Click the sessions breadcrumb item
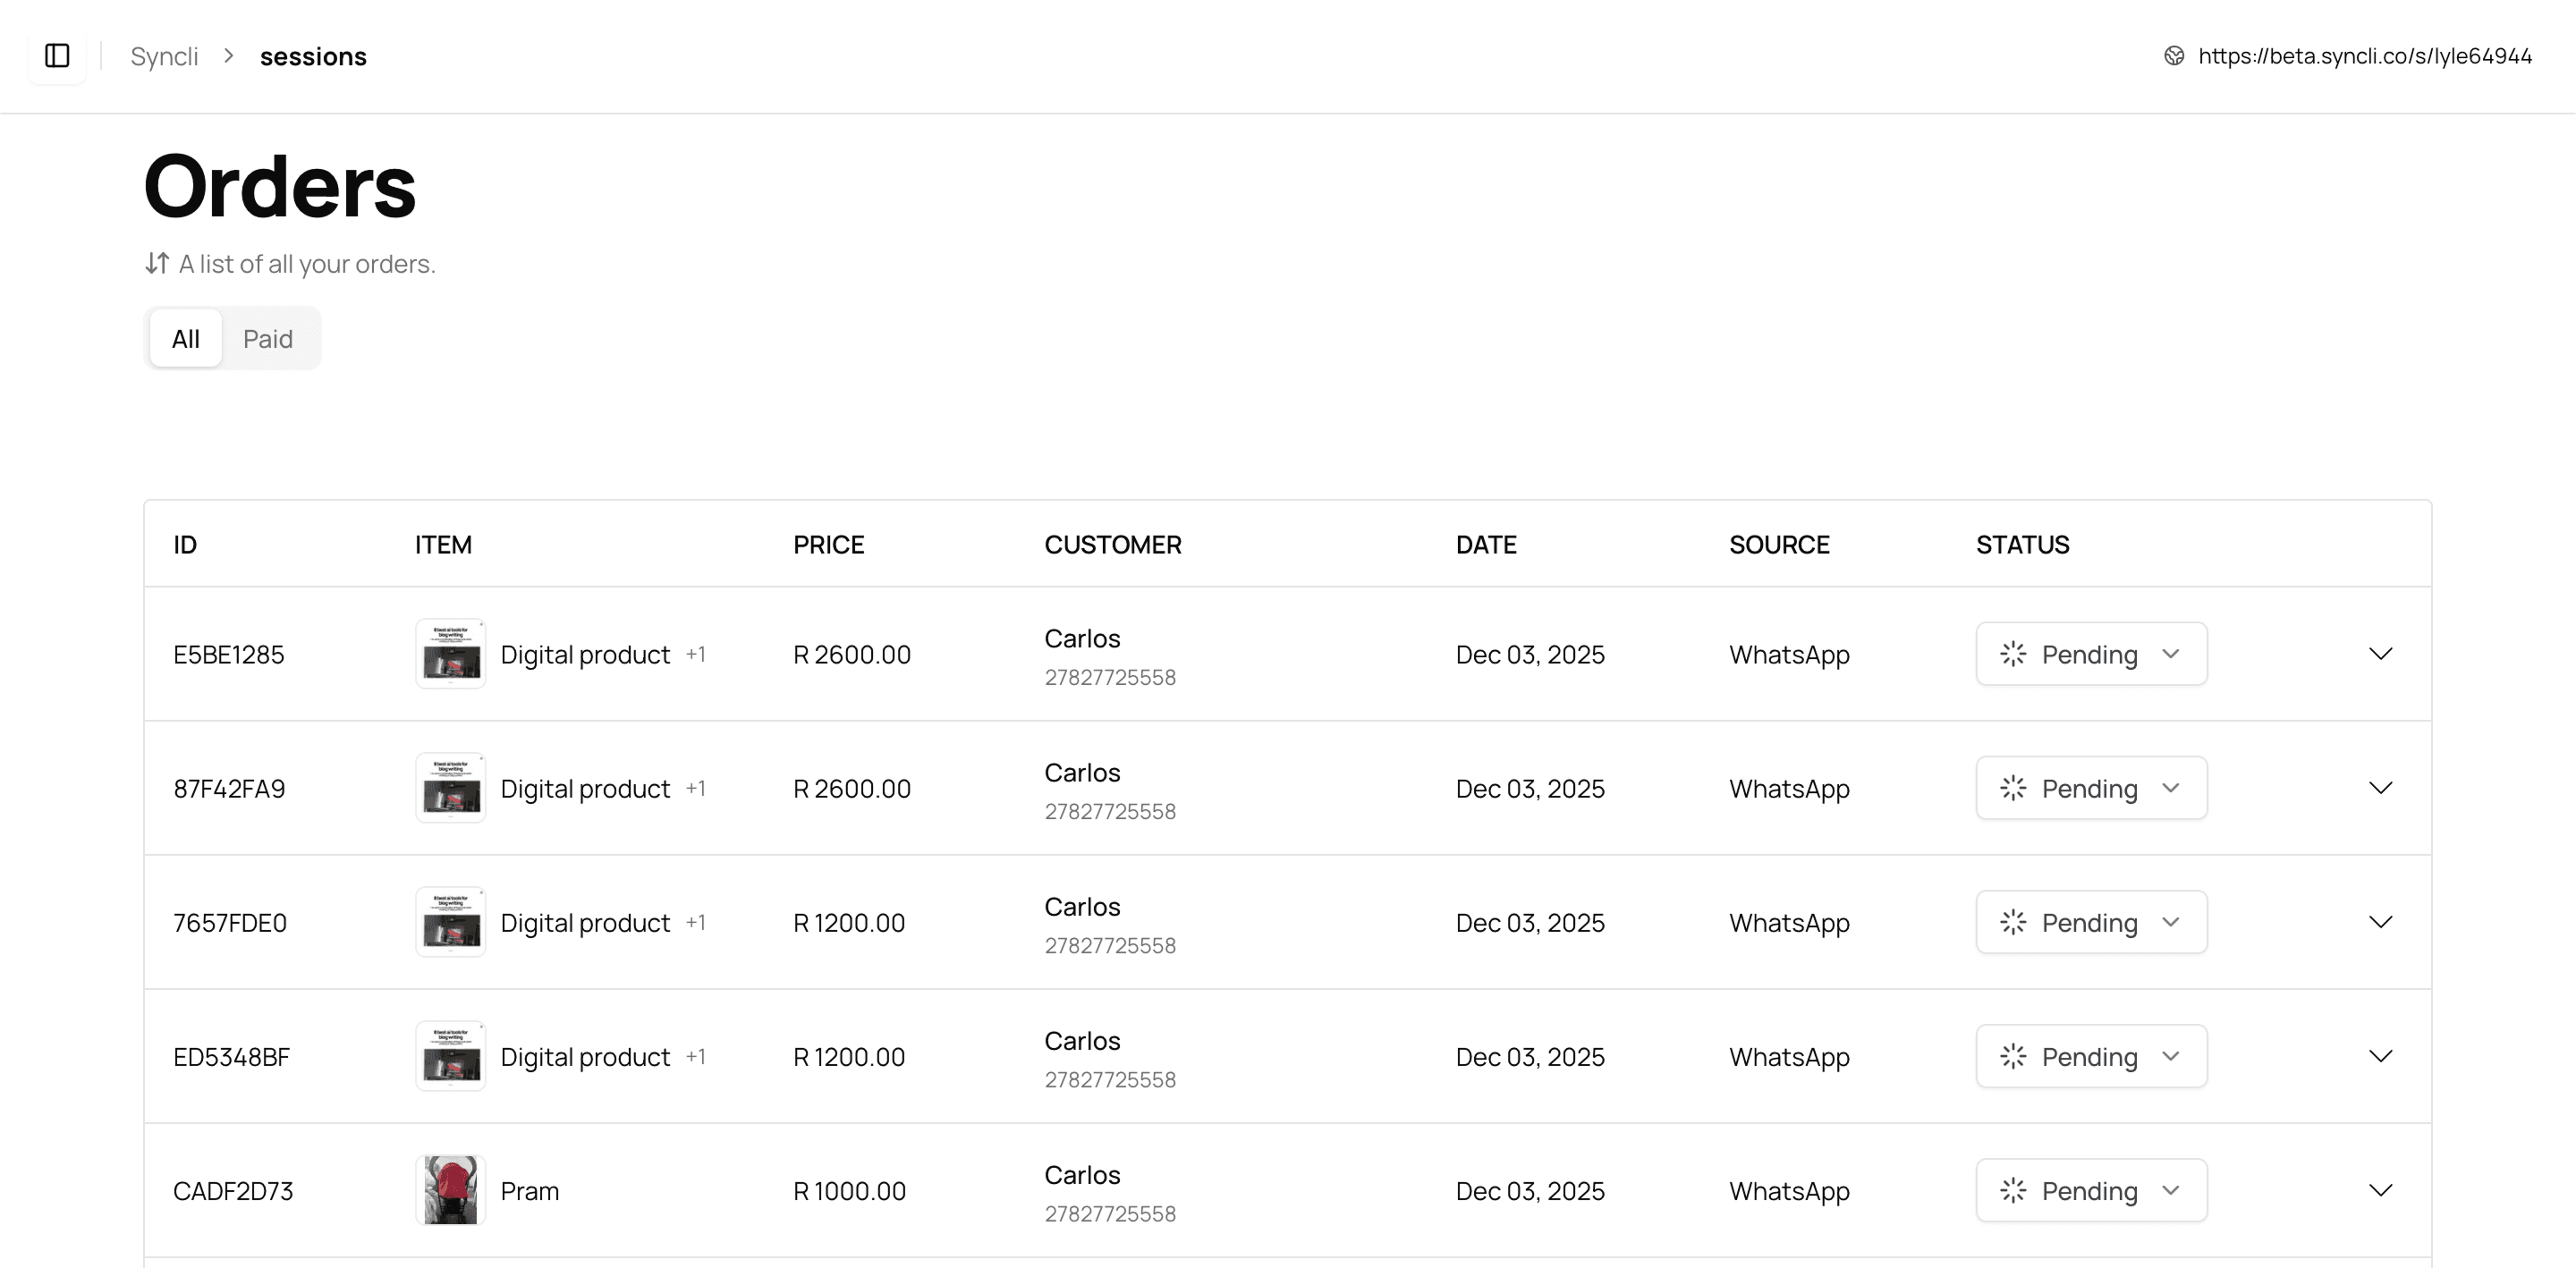Screen dimensions: 2576x1268 (313, 56)
